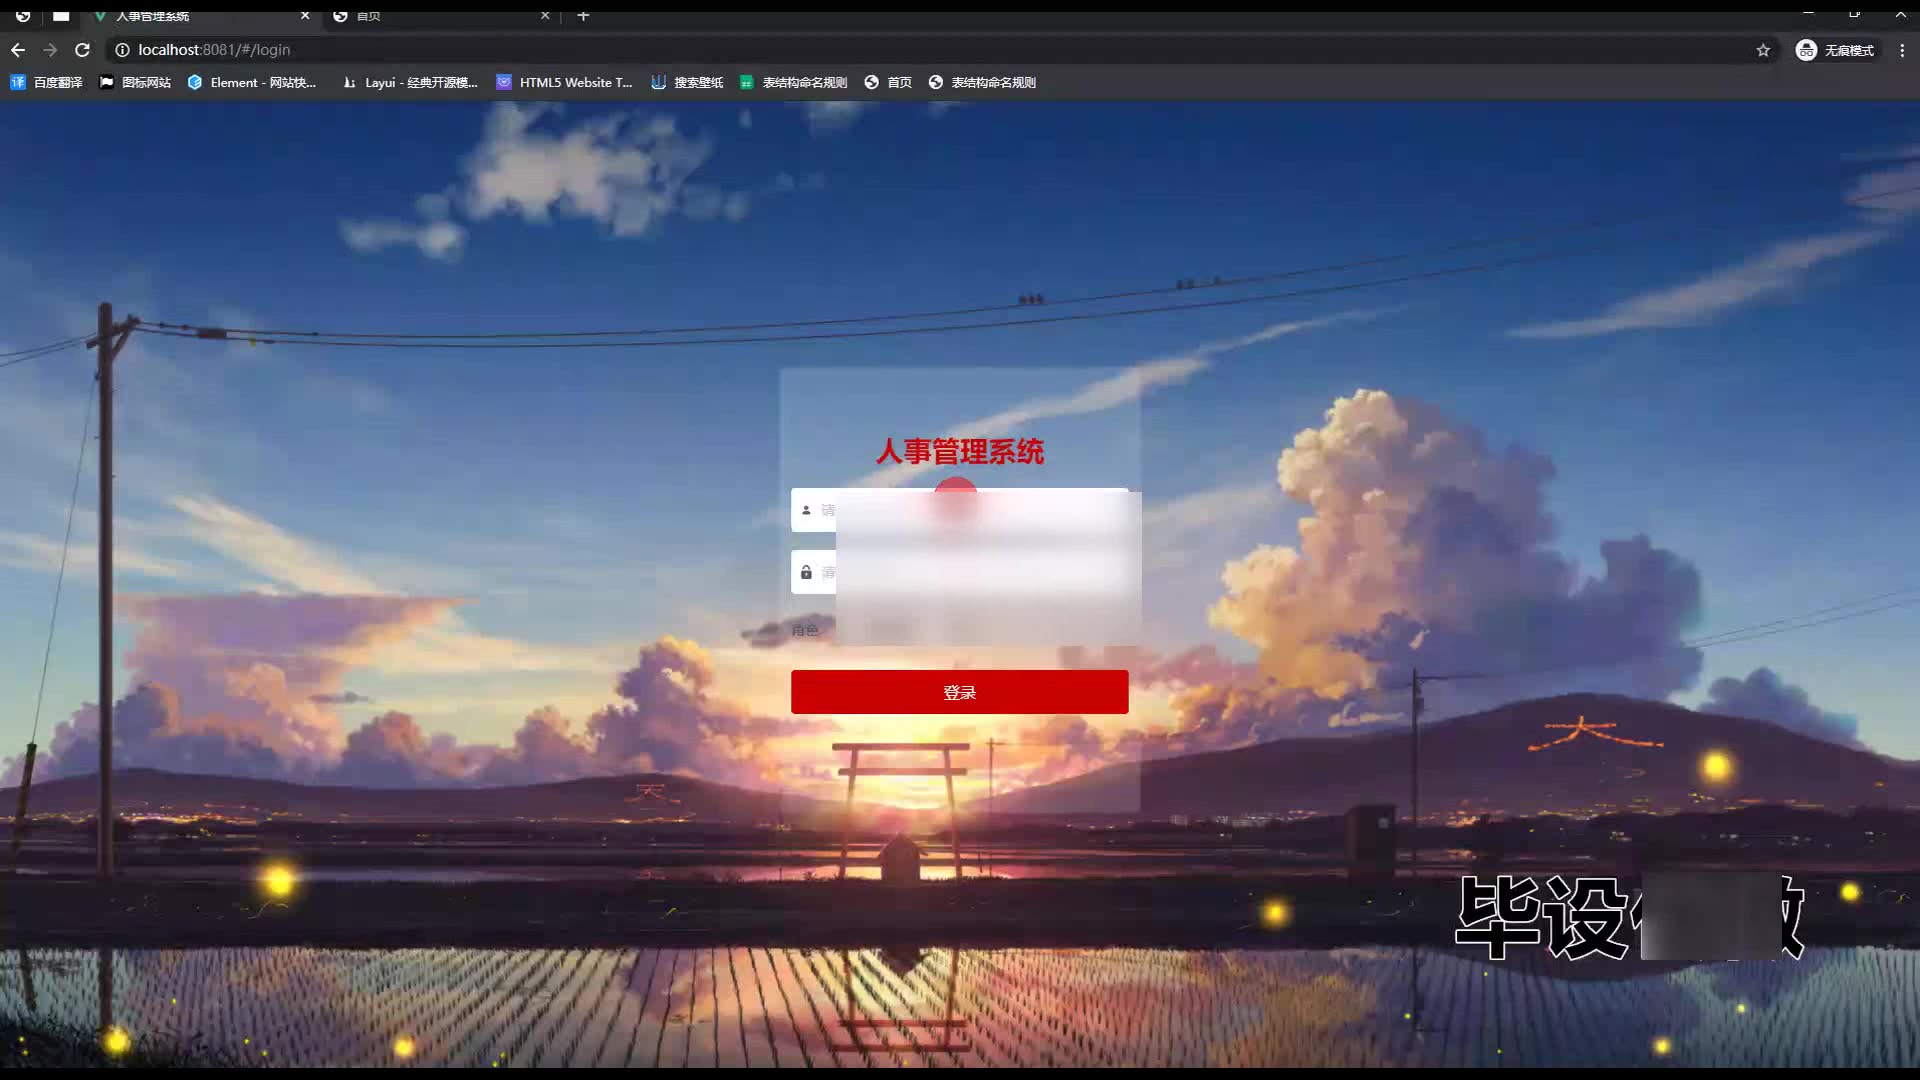
Task: Open the Layui bookmark
Action: coord(410,82)
